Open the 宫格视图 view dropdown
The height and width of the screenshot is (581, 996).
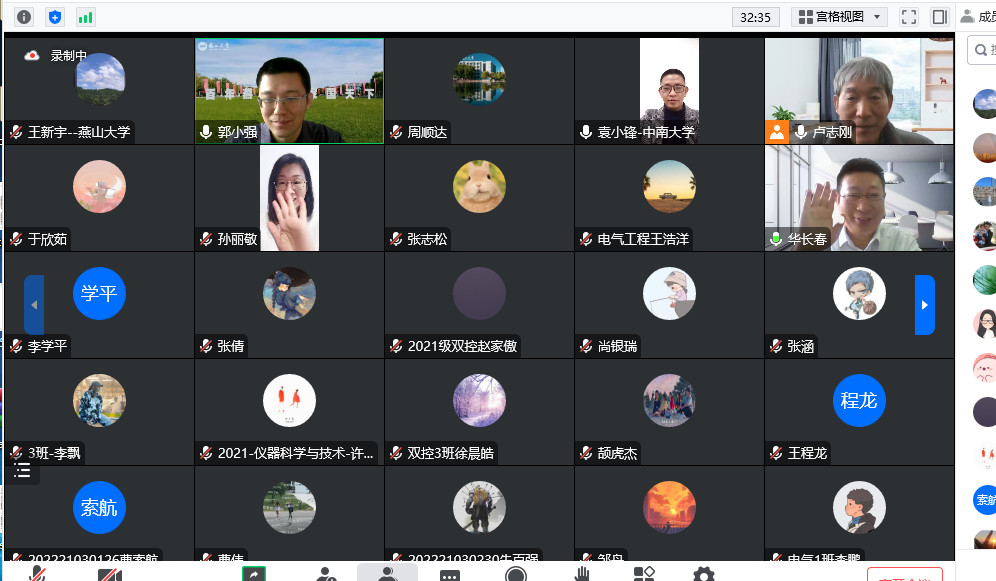click(x=839, y=17)
